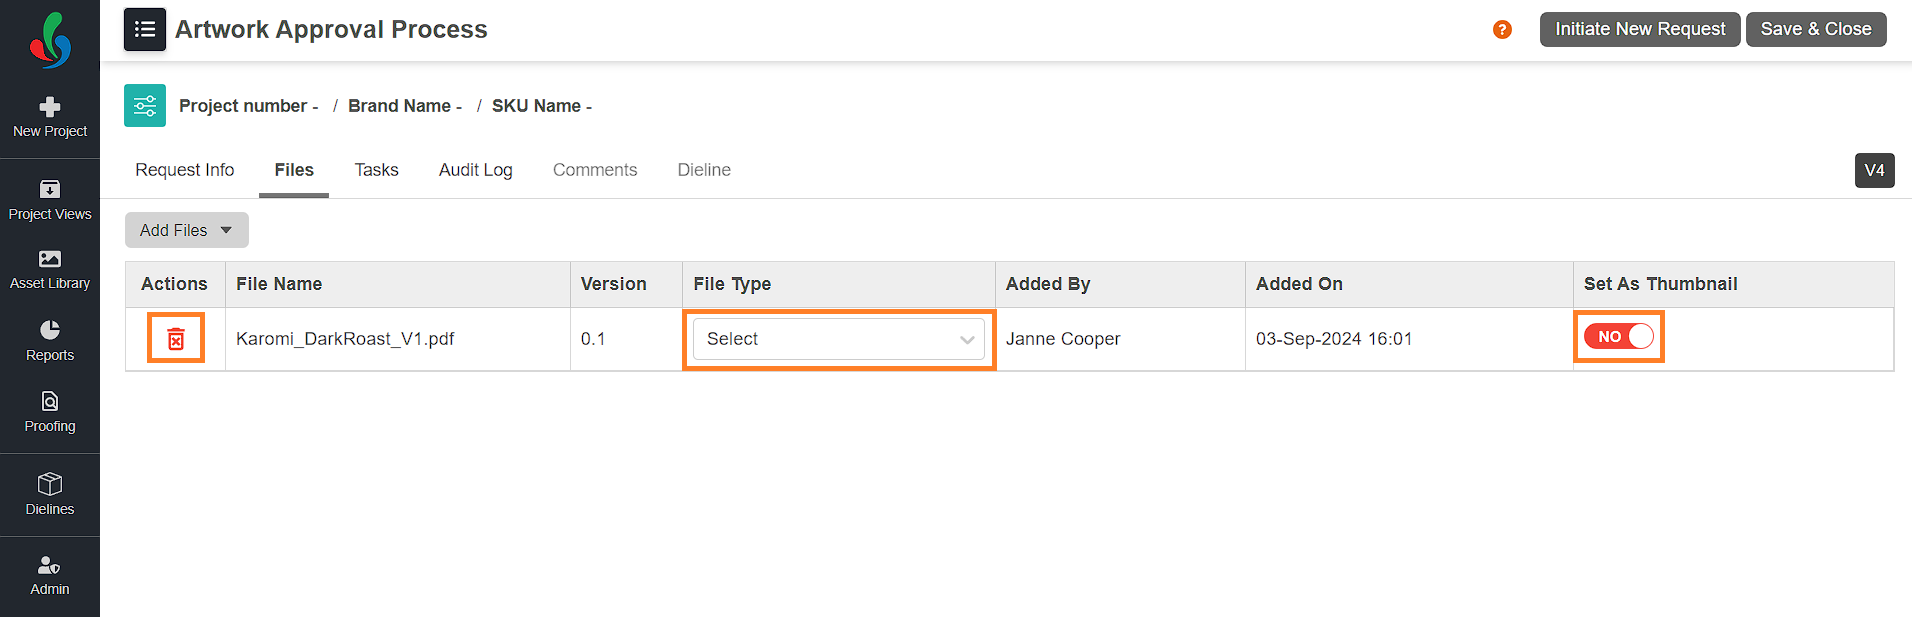Click Janne Cooper cell
This screenshot has height=617, width=1912.
[1063, 339]
